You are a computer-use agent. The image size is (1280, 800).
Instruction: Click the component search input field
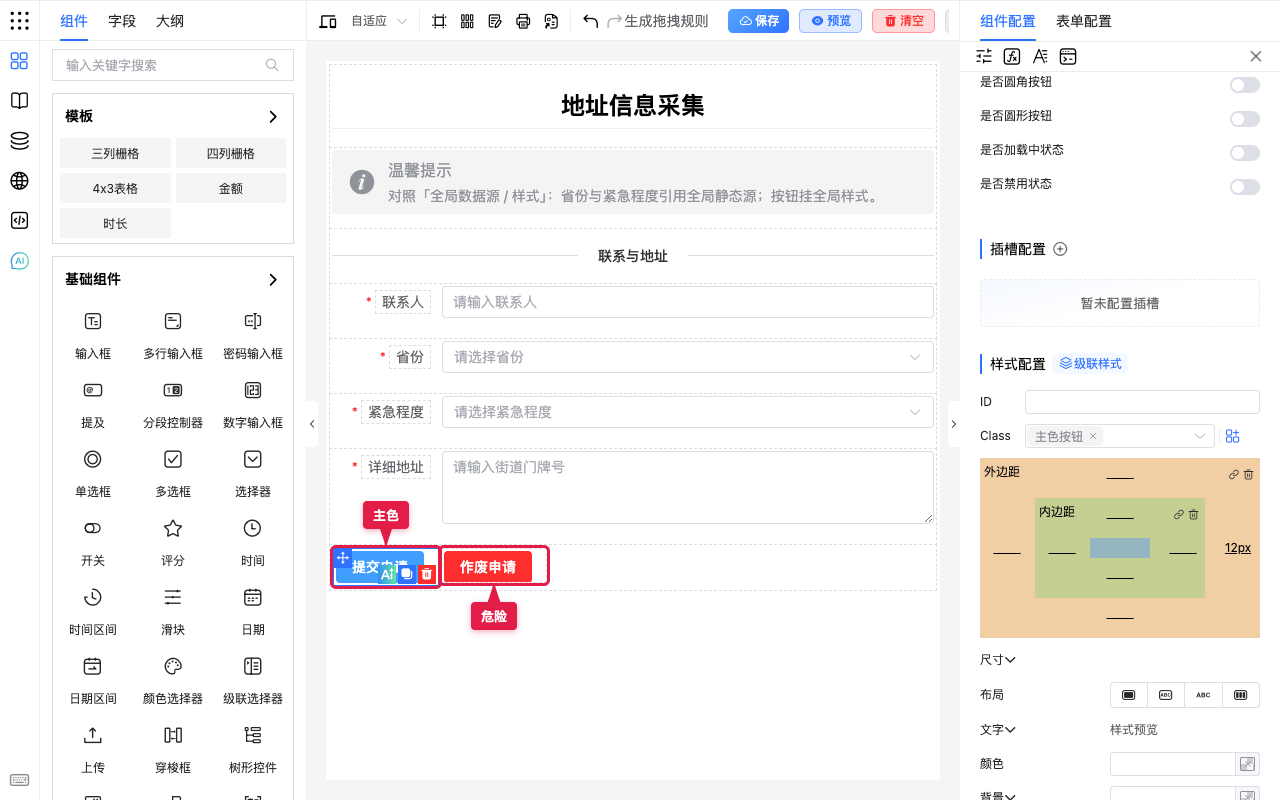pos(173,65)
